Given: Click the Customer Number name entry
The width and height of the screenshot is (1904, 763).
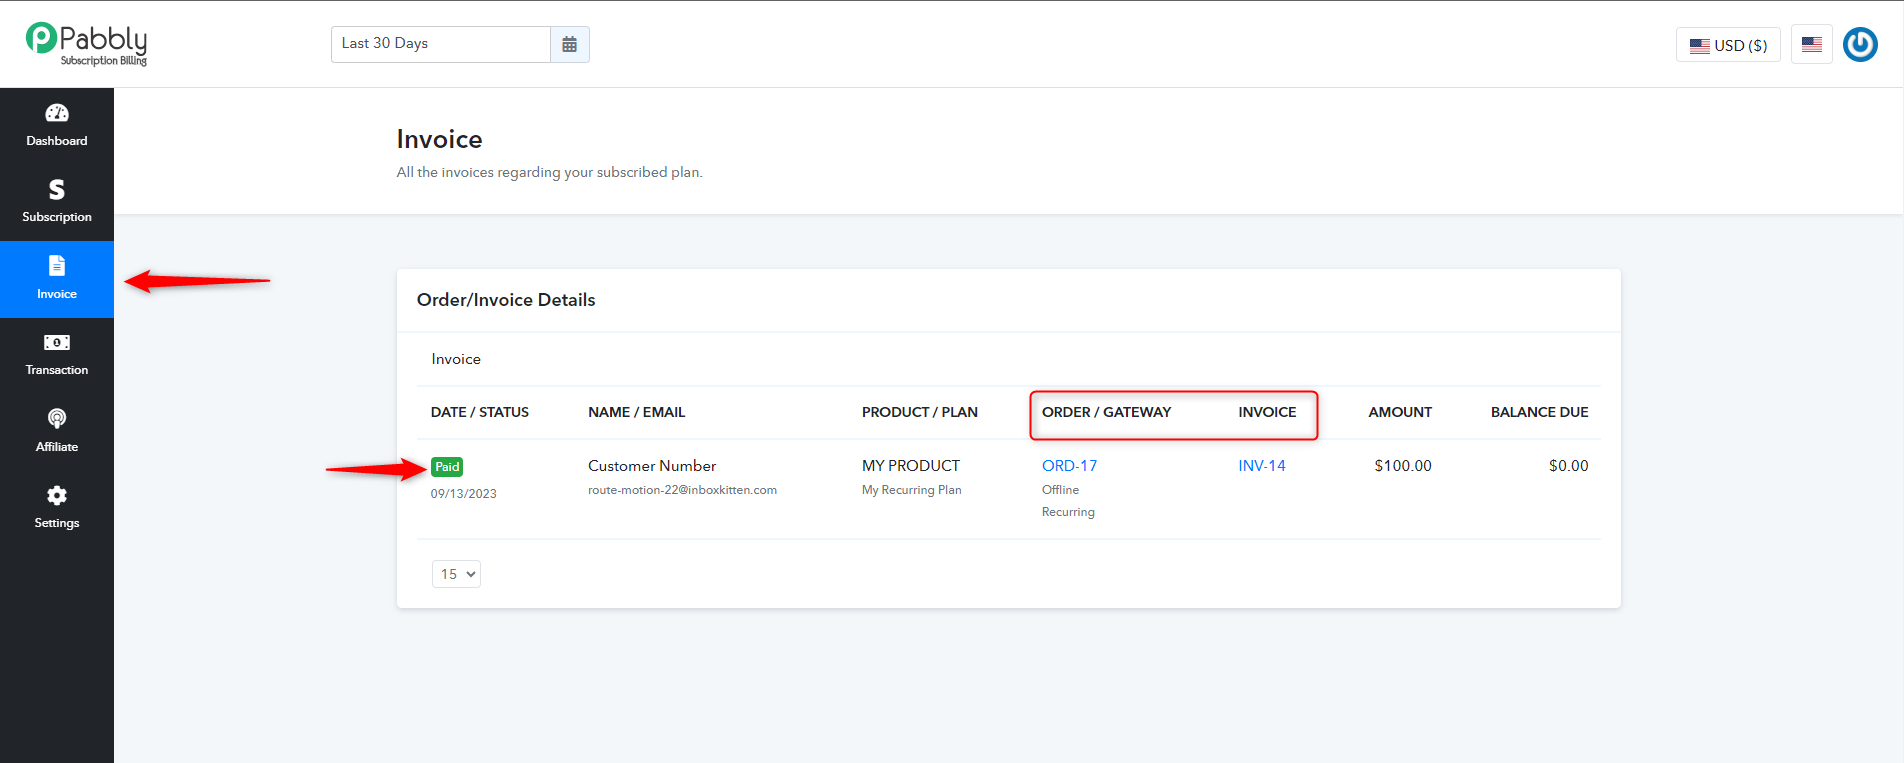Looking at the screenshot, I should pyautogui.click(x=652, y=466).
